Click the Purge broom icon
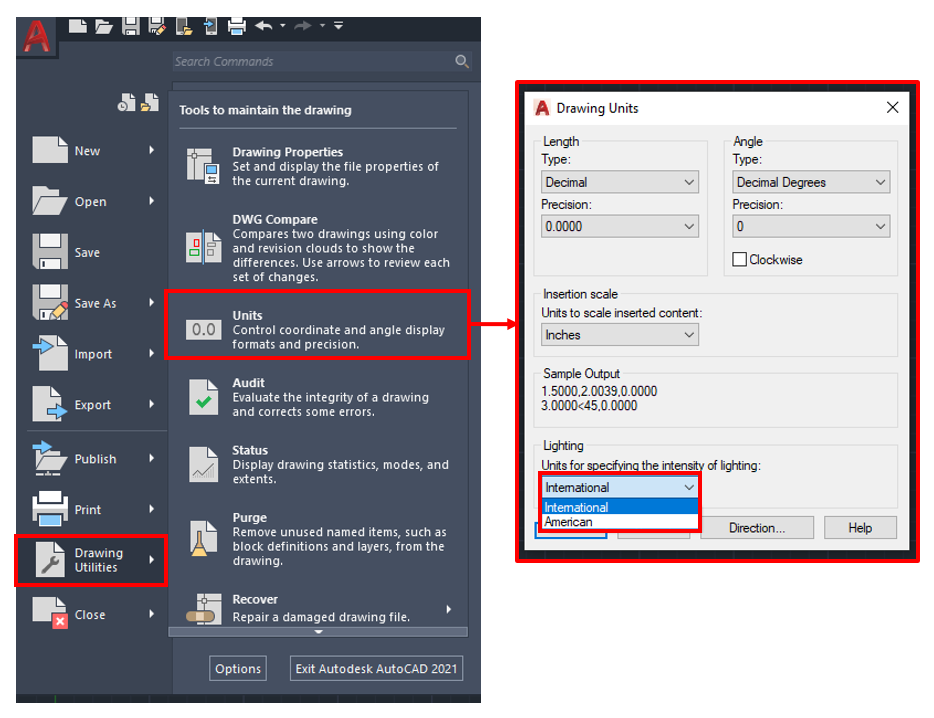 click(203, 538)
